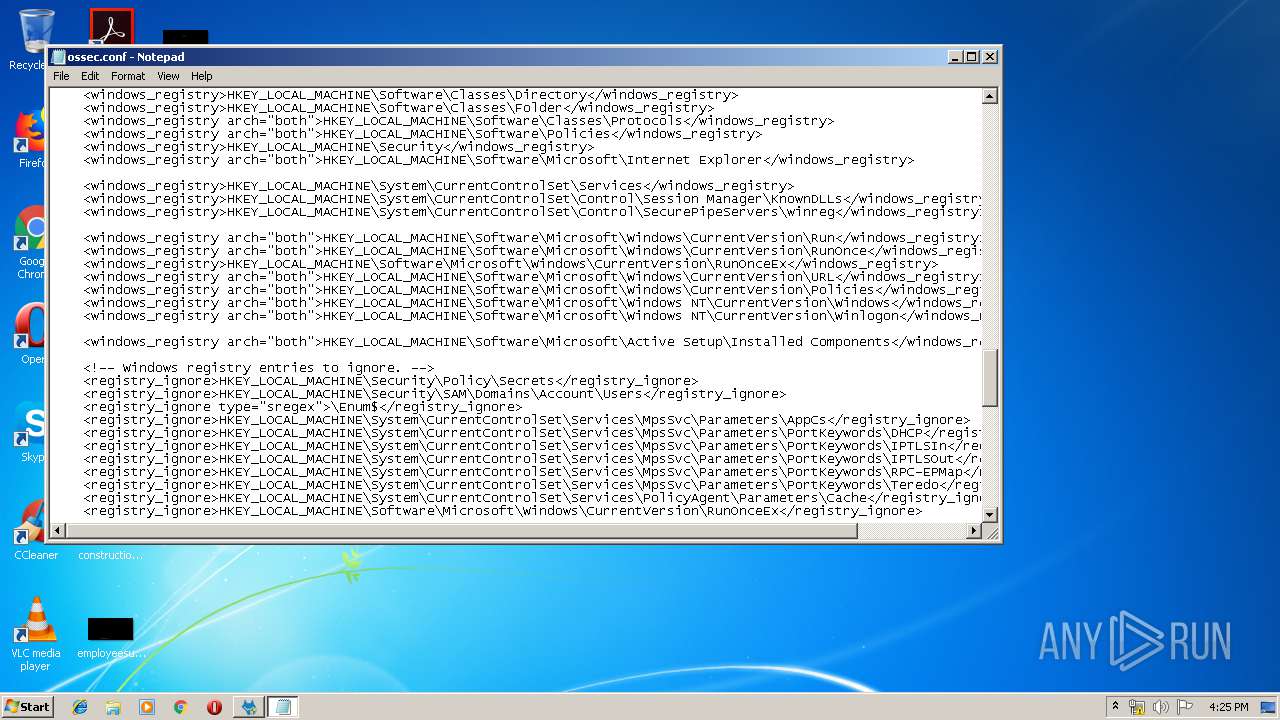Viewport: 1280px width, 720px height.
Task: Open the Edit menu
Action: pos(90,76)
